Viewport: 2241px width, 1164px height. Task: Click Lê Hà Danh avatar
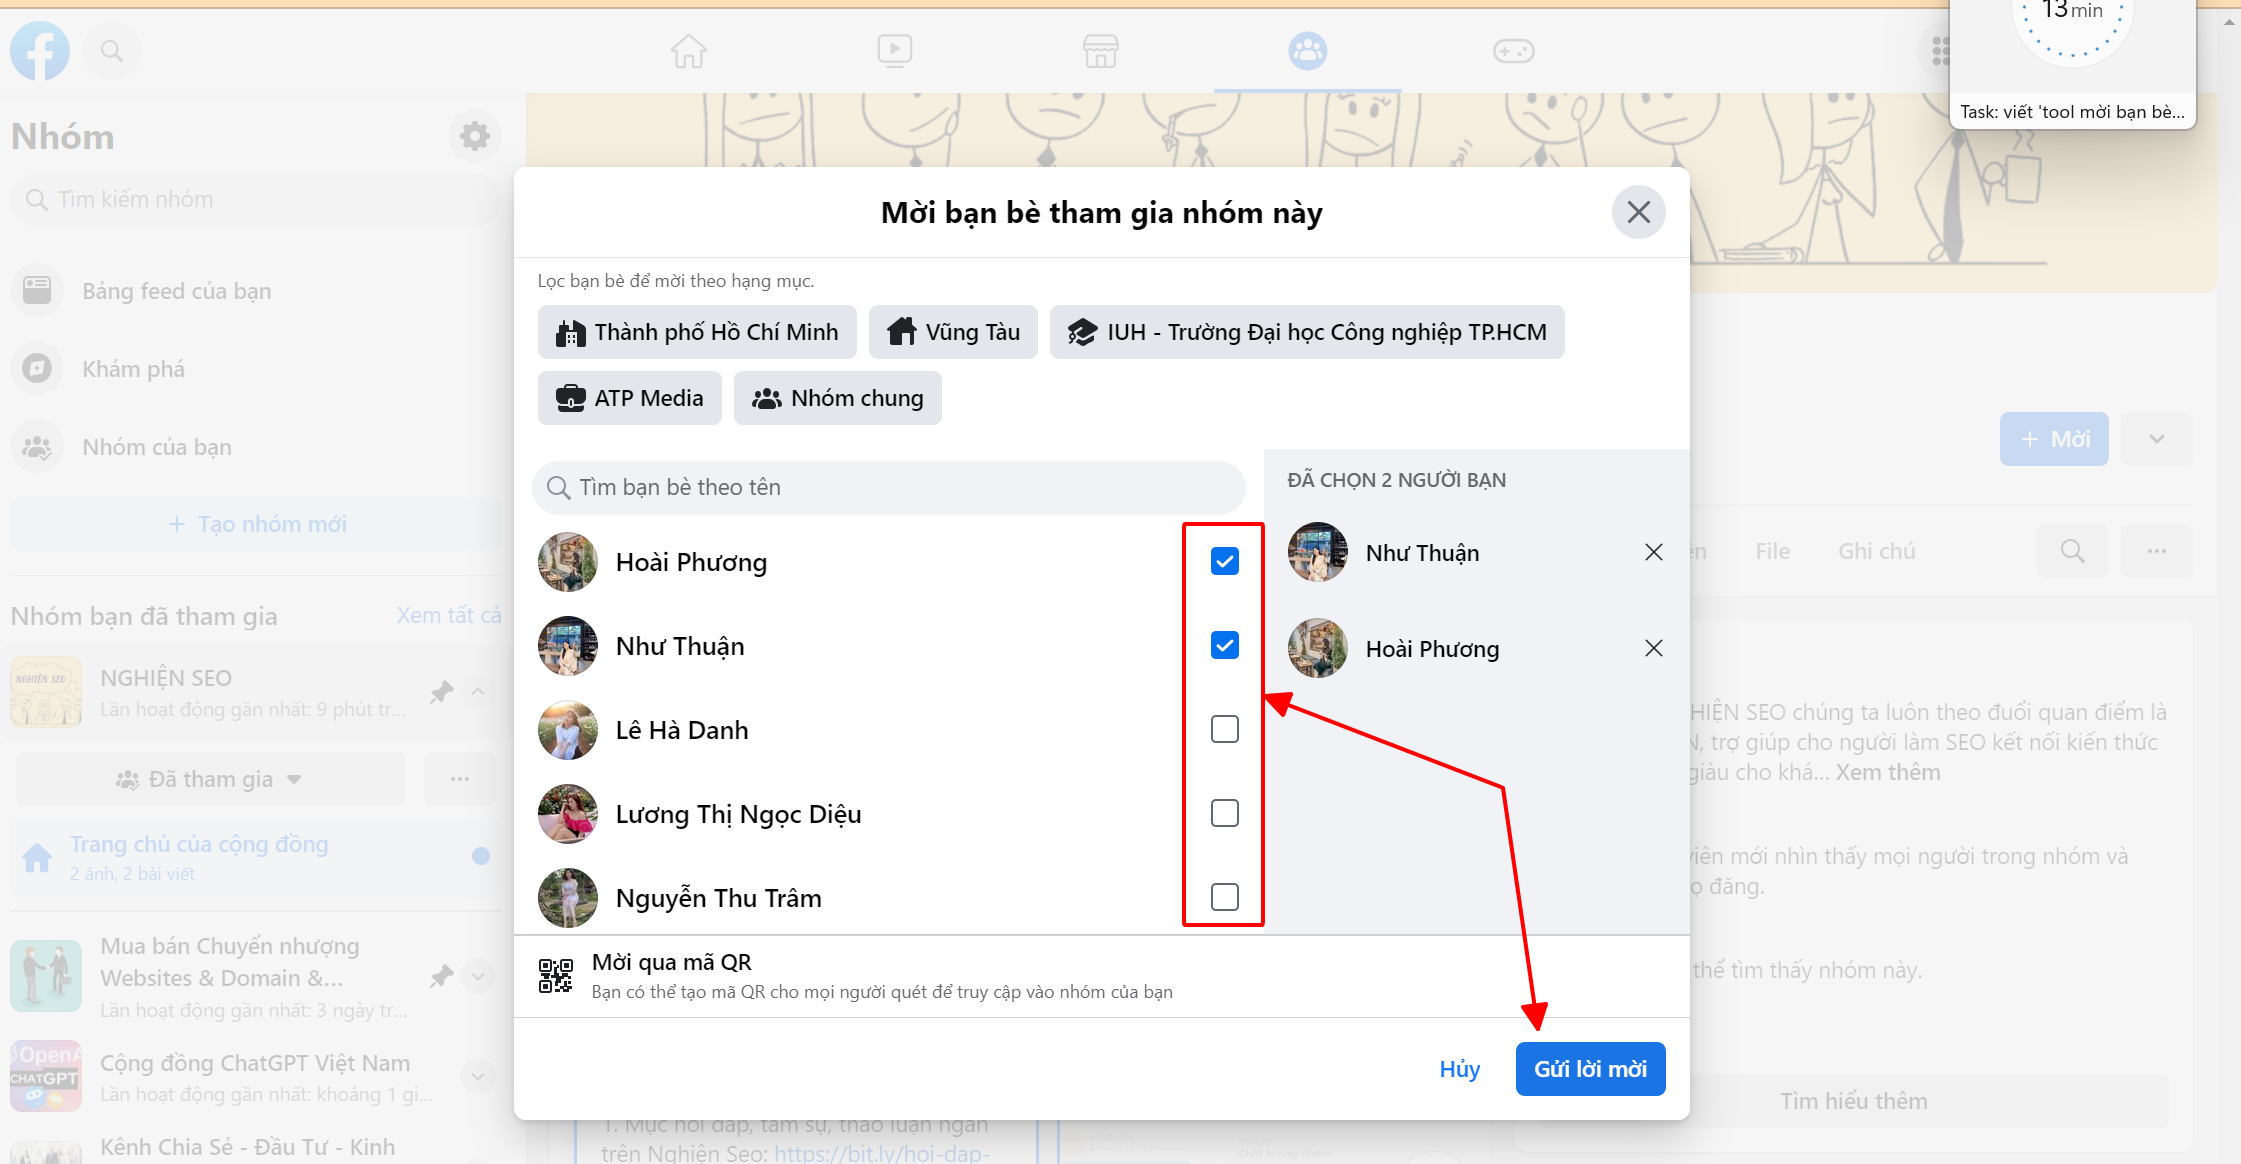(568, 730)
